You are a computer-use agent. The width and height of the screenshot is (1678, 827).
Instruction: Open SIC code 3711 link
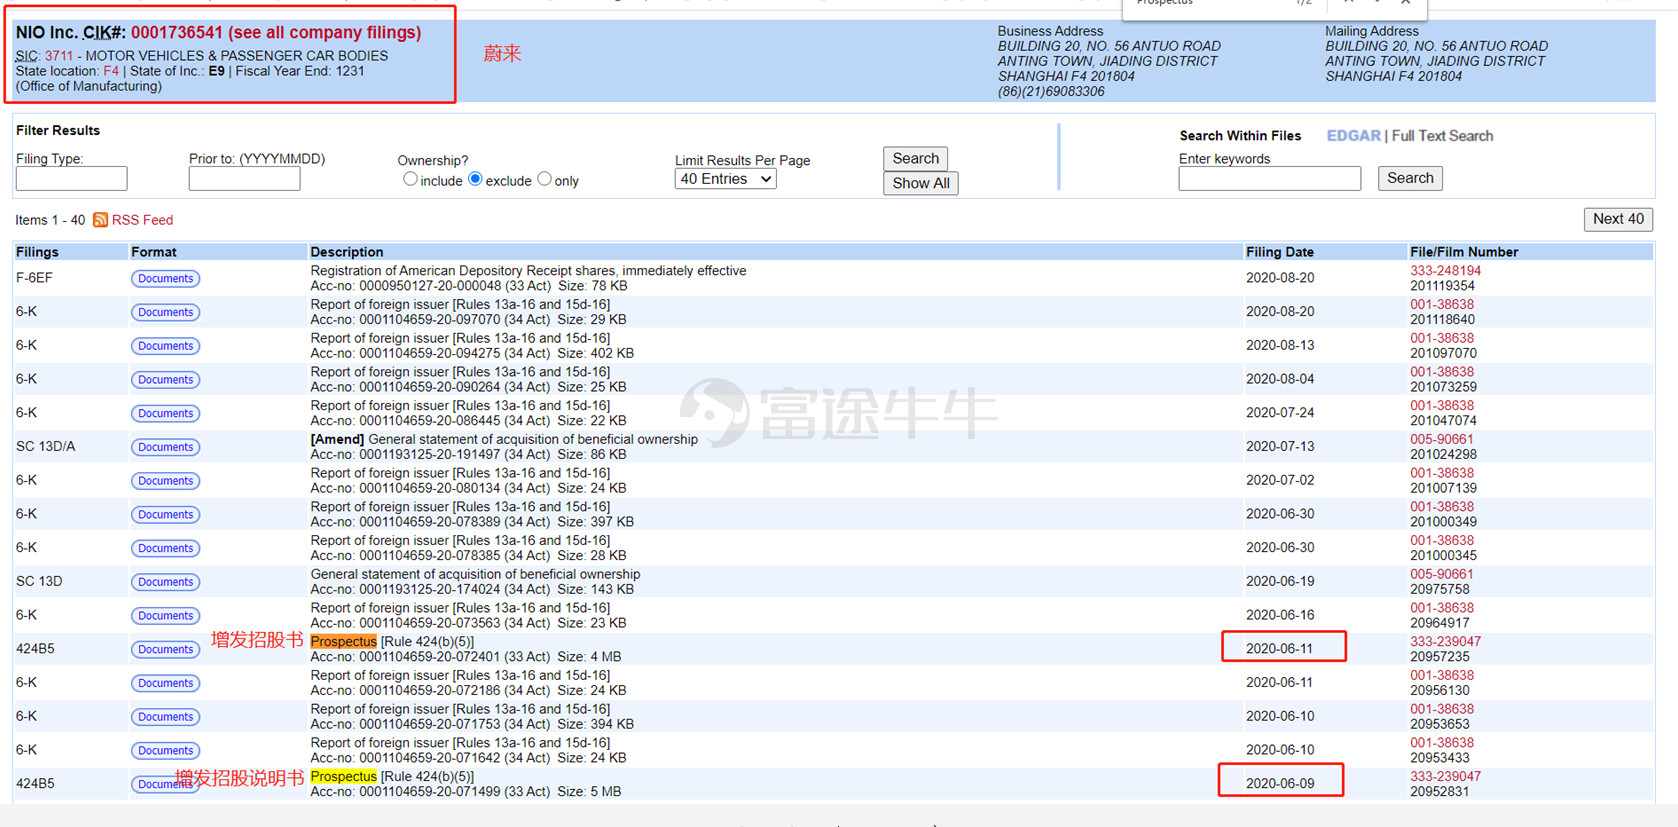[x=58, y=56]
